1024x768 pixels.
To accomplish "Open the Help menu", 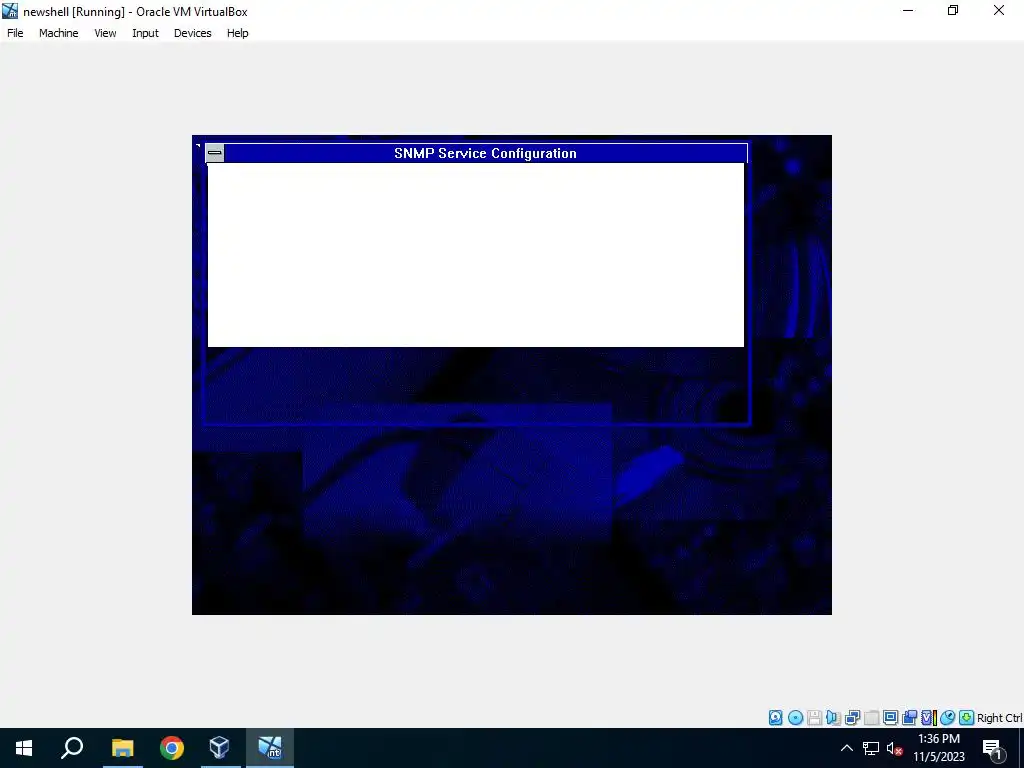I will click(x=238, y=33).
